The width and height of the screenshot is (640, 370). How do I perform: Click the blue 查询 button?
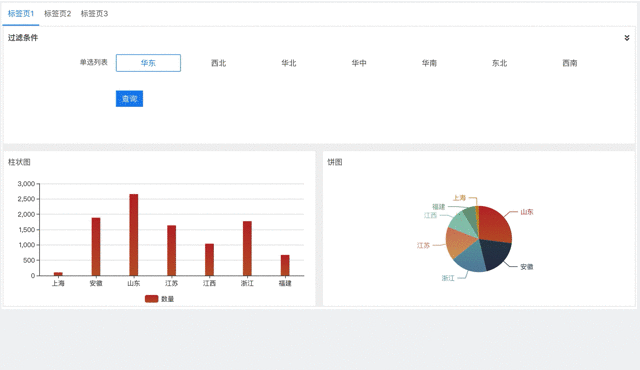pyautogui.click(x=129, y=99)
